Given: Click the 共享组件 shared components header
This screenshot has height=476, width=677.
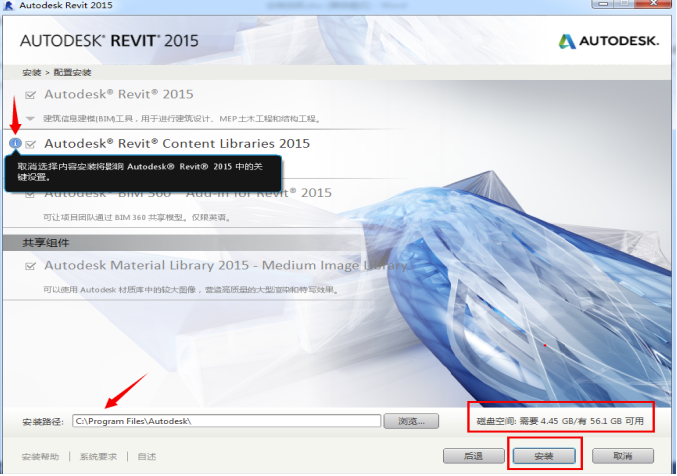Looking at the screenshot, I should coord(46,243).
